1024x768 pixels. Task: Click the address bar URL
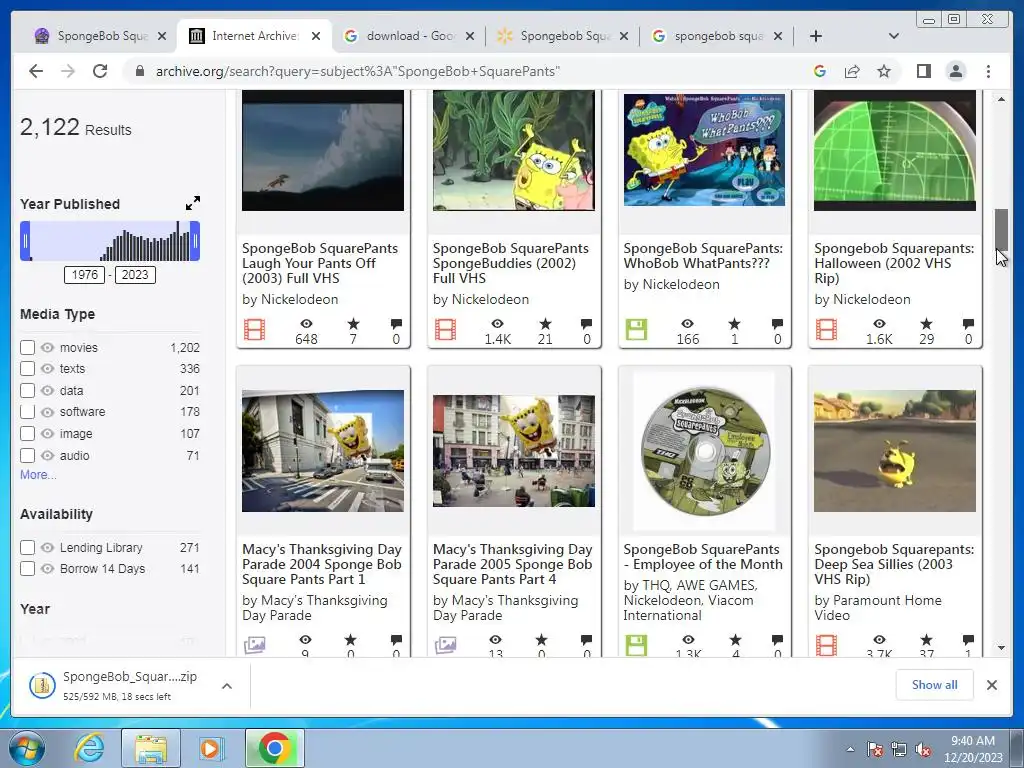click(x=358, y=71)
